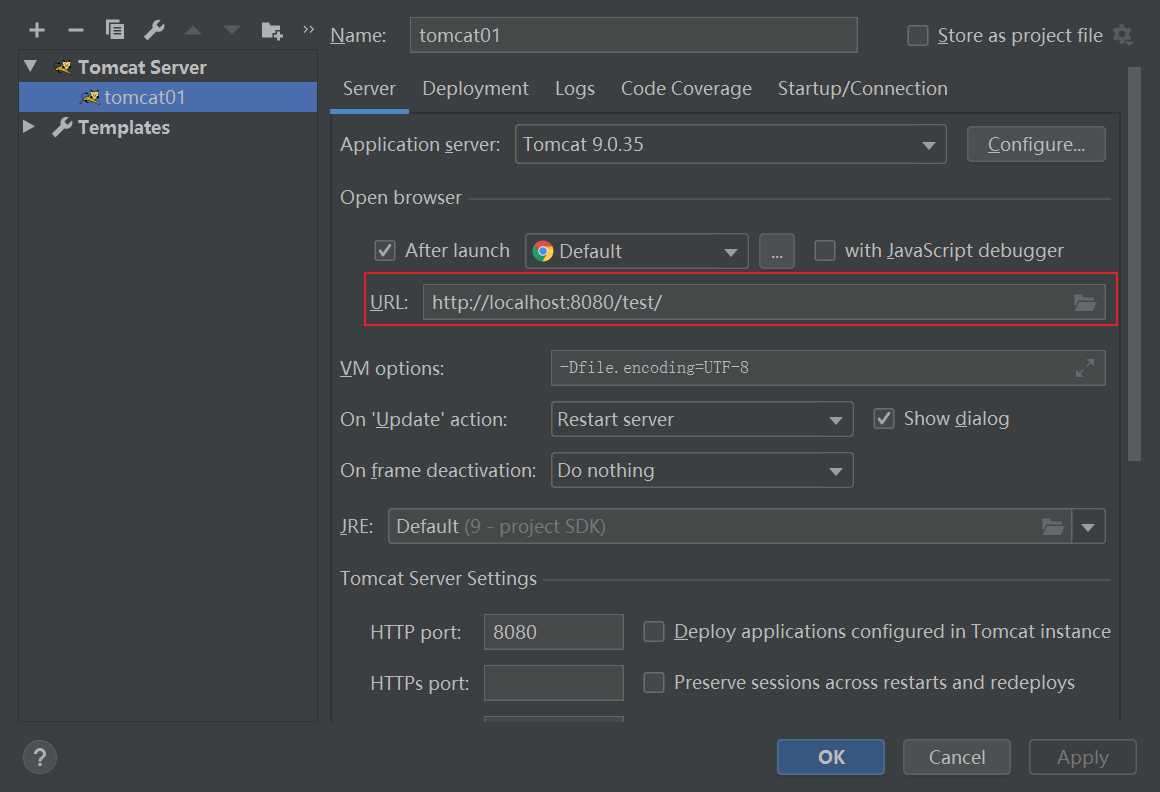This screenshot has width=1160, height=792.
Task: Uncheck the After launch checkbox
Action: 384,251
